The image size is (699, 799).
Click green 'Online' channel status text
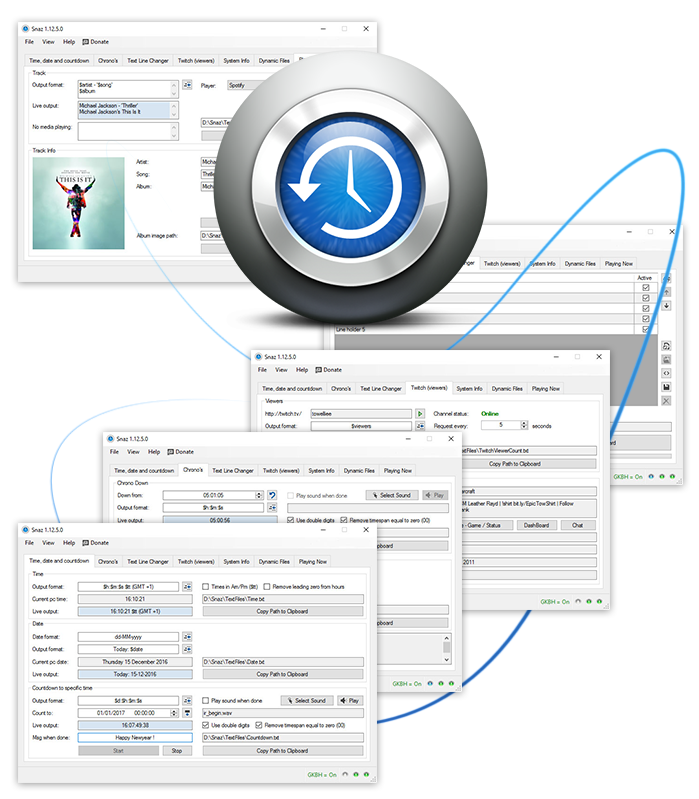(490, 414)
